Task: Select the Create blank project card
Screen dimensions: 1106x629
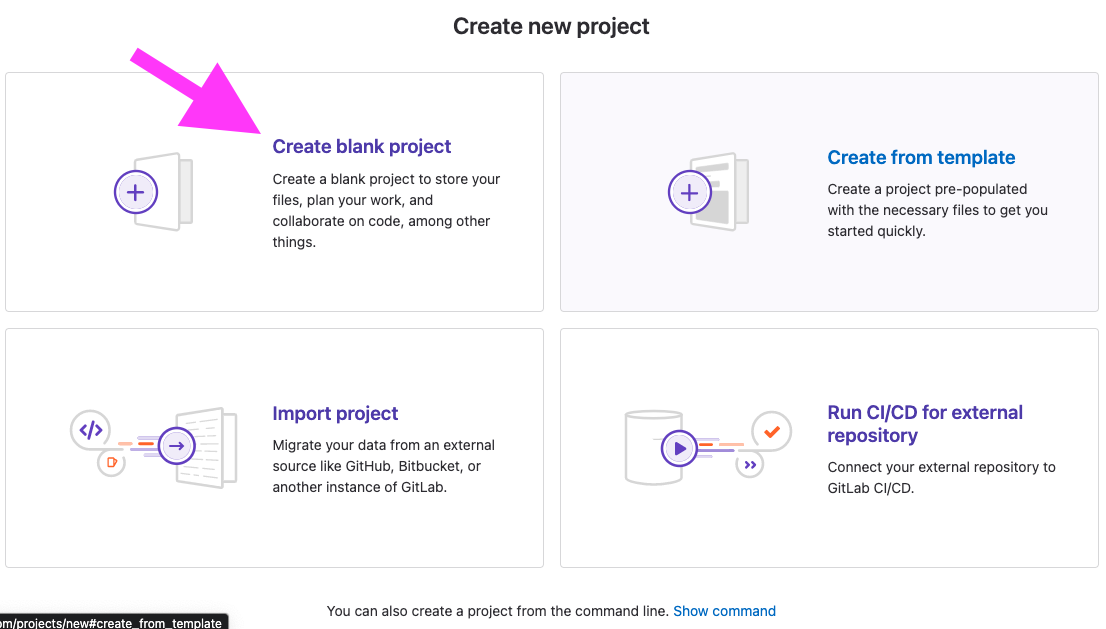Action: tap(274, 191)
